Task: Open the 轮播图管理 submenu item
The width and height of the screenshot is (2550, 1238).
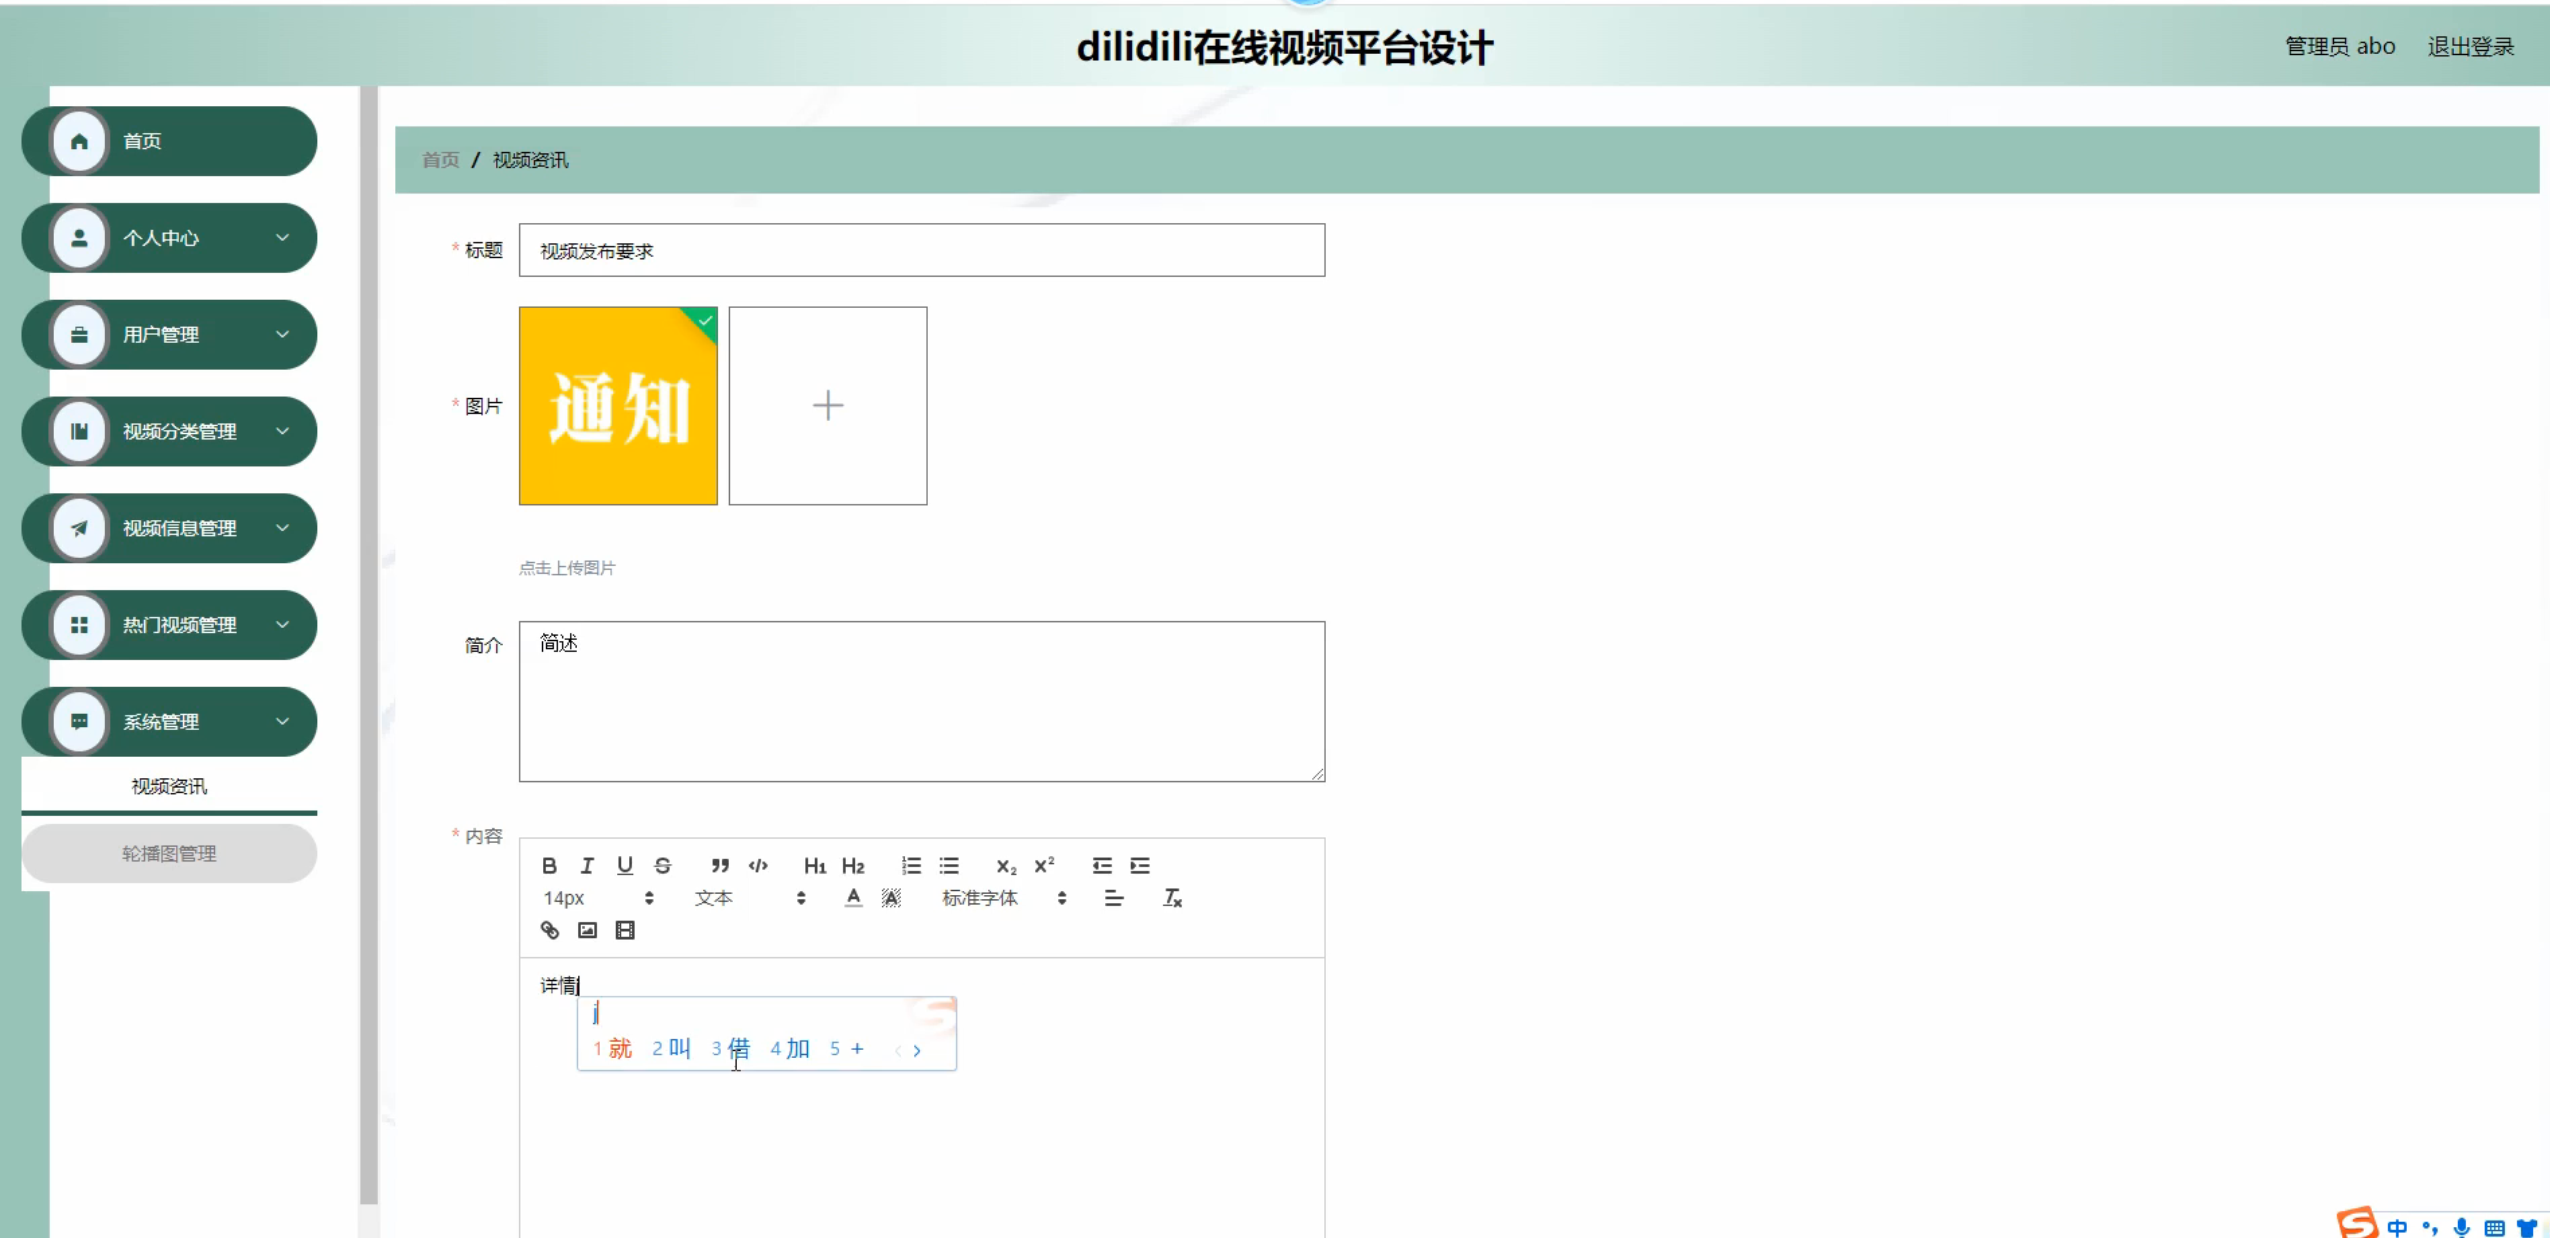Action: click(x=169, y=853)
